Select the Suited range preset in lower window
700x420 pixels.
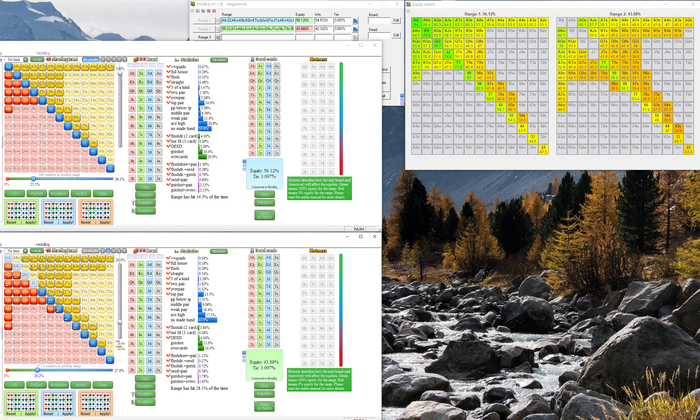[x=81, y=385]
